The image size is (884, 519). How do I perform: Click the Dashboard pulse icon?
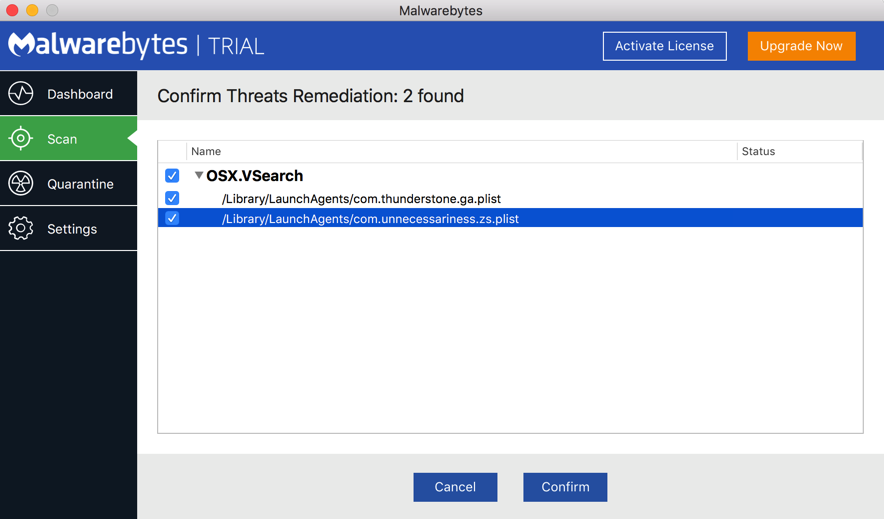pyautogui.click(x=21, y=94)
